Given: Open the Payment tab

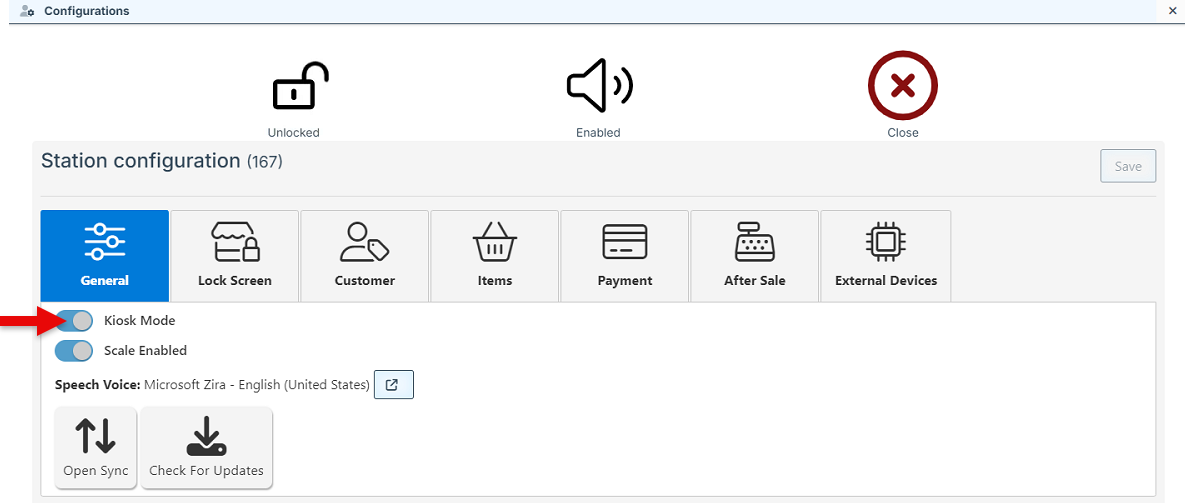Looking at the screenshot, I should [625, 255].
